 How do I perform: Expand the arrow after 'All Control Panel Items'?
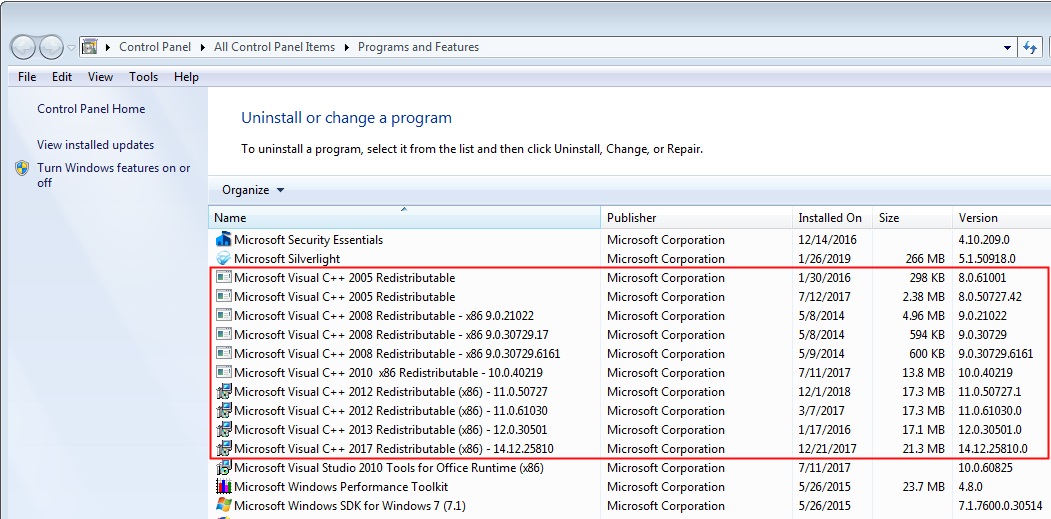click(x=347, y=47)
